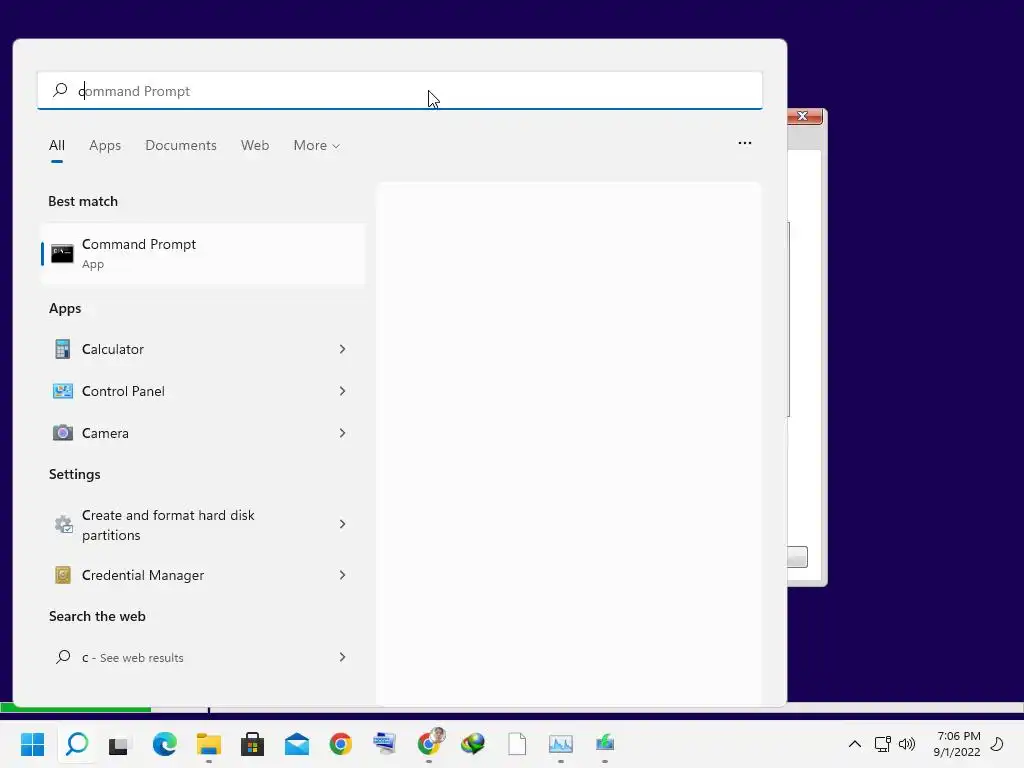Open the Mail app from taskbar

297,744
